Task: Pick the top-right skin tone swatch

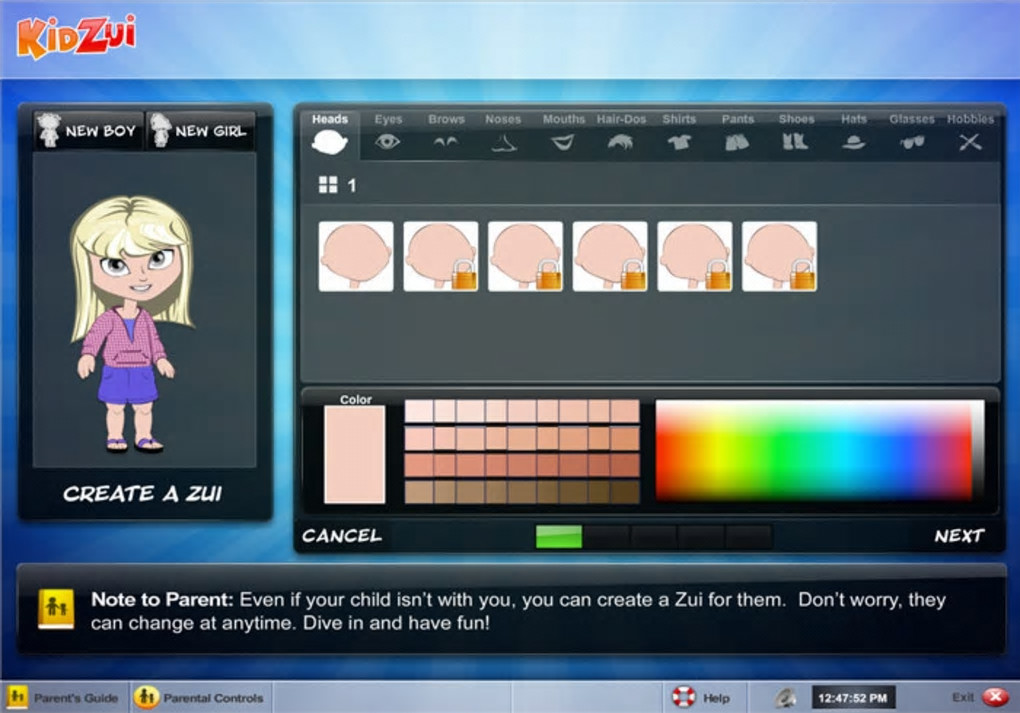Action: [626, 411]
